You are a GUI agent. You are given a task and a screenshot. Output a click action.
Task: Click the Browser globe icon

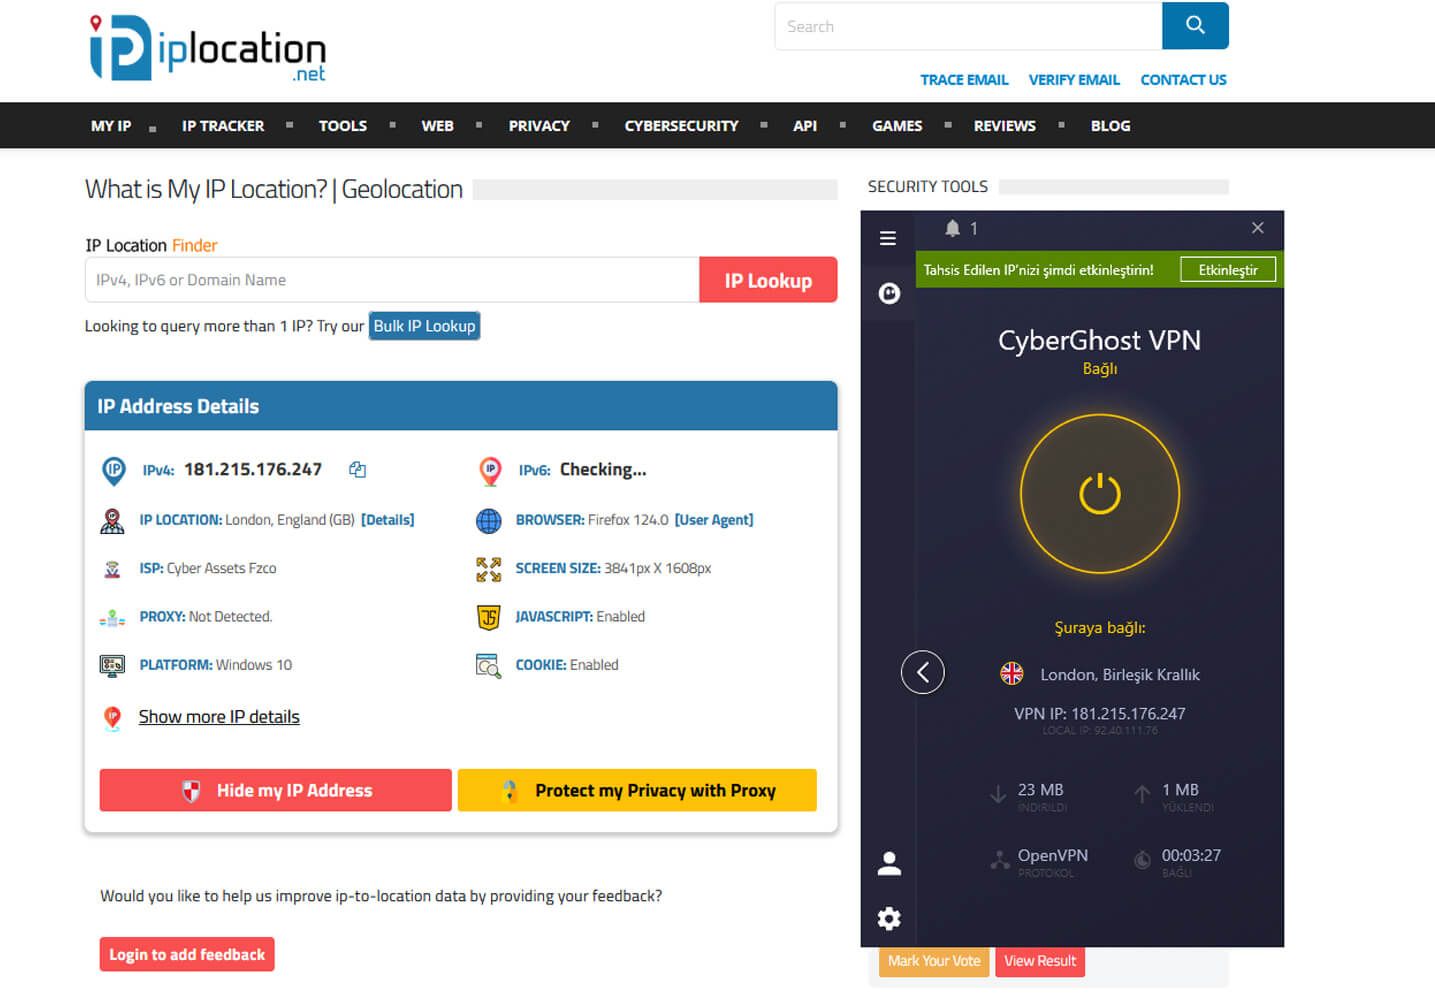tap(489, 520)
